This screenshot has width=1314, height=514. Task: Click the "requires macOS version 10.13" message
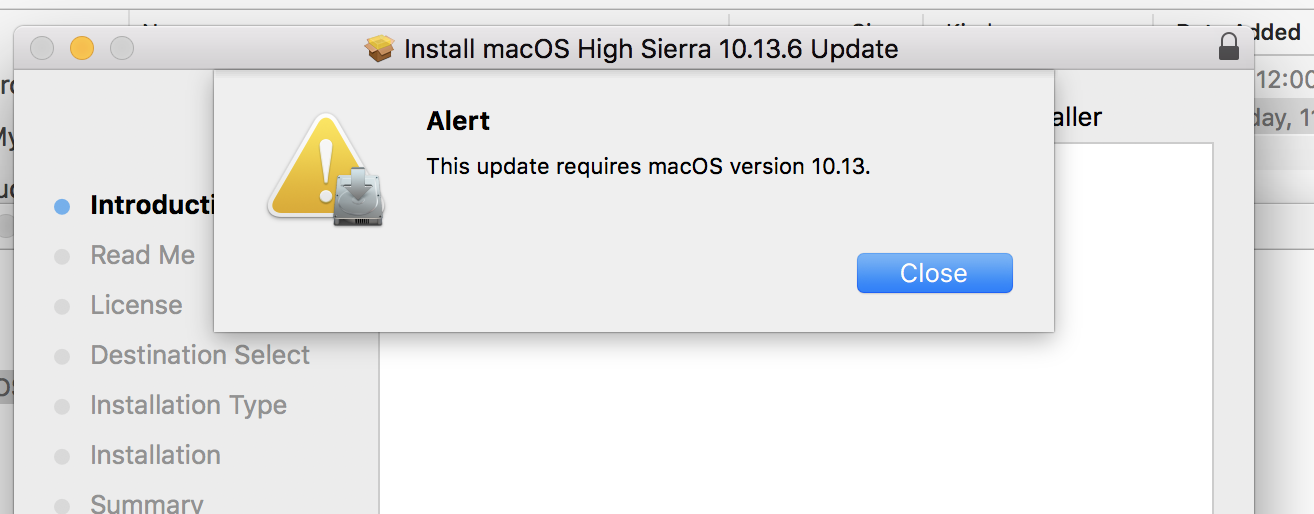click(648, 166)
